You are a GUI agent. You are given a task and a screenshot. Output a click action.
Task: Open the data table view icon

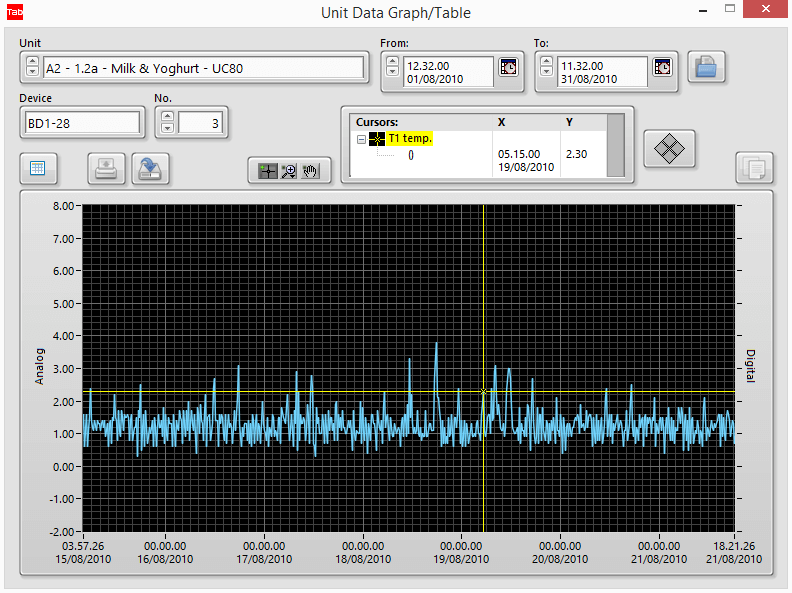pyautogui.click(x=38, y=168)
